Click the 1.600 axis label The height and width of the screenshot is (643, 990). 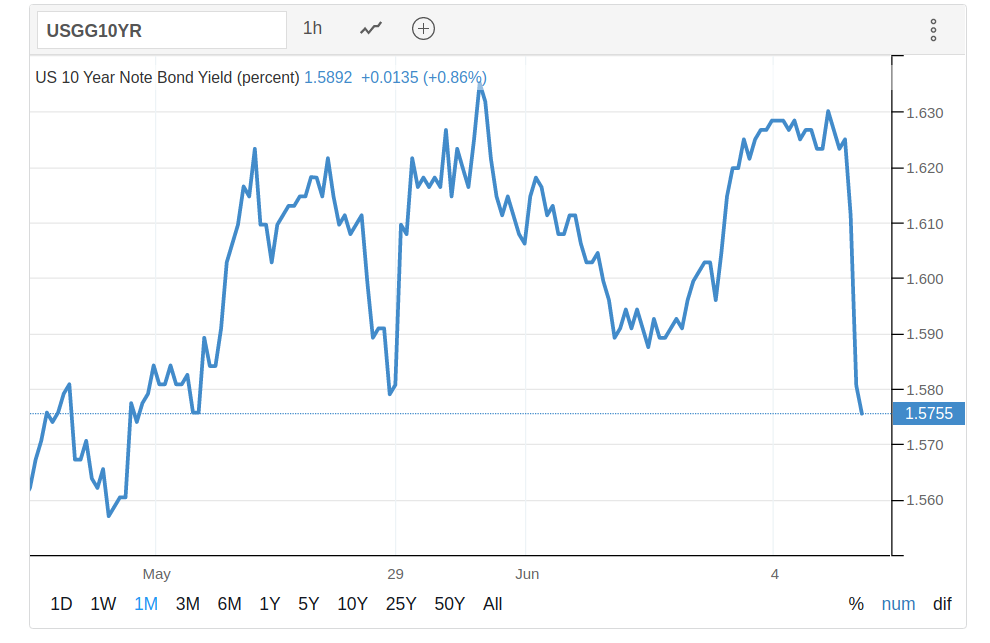(925, 279)
